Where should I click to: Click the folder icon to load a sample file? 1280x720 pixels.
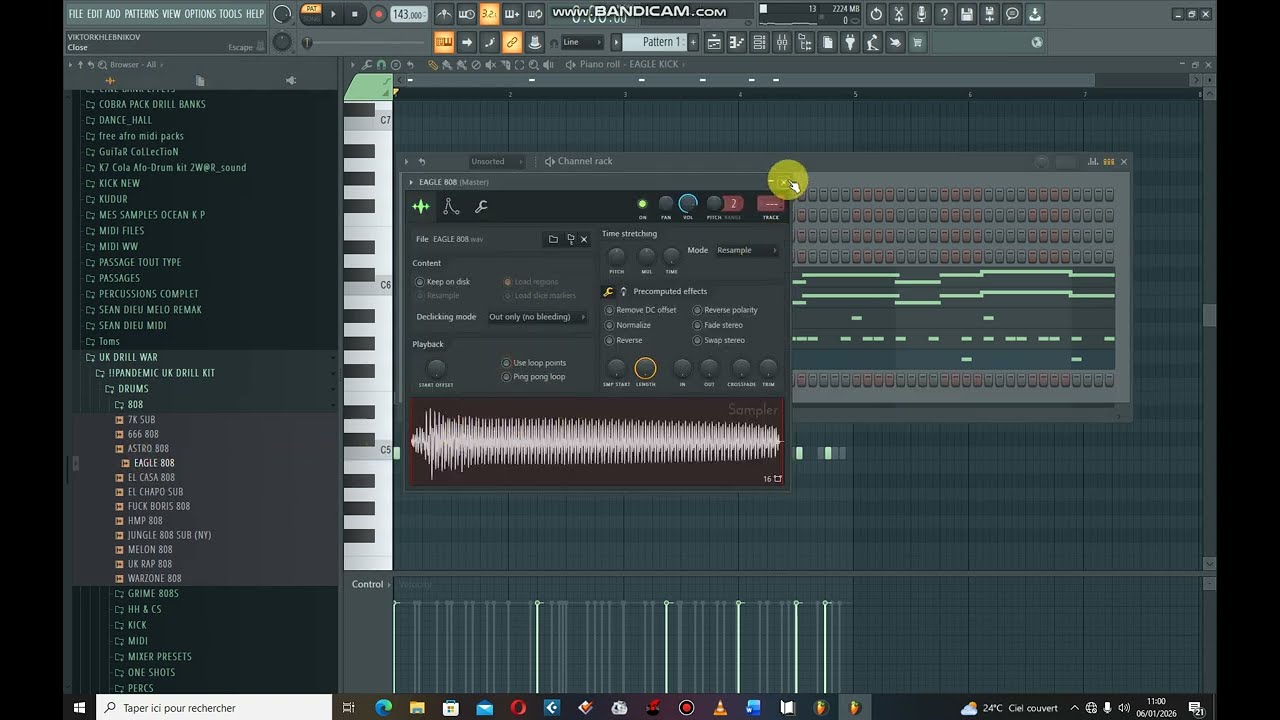(x=552, y=239)
